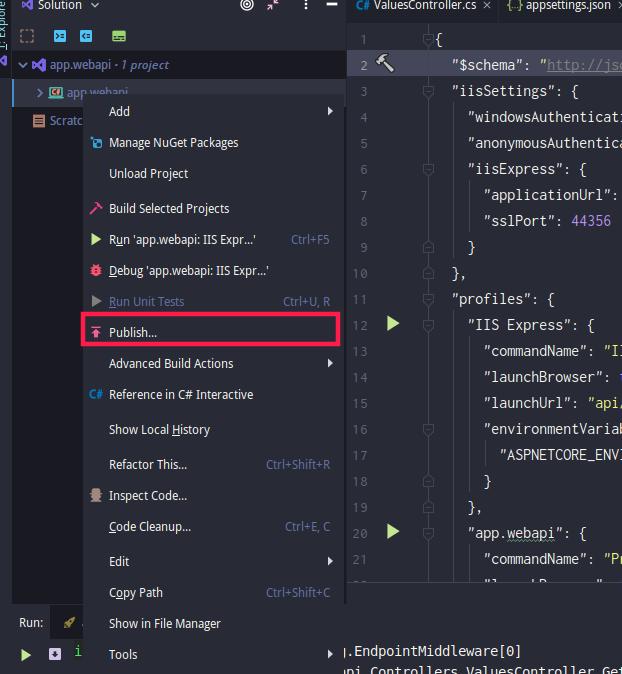Image resolution: width=622 pixels, height=674 pixels.
Task: Open the Solution view dropdown
Action: 95,5
